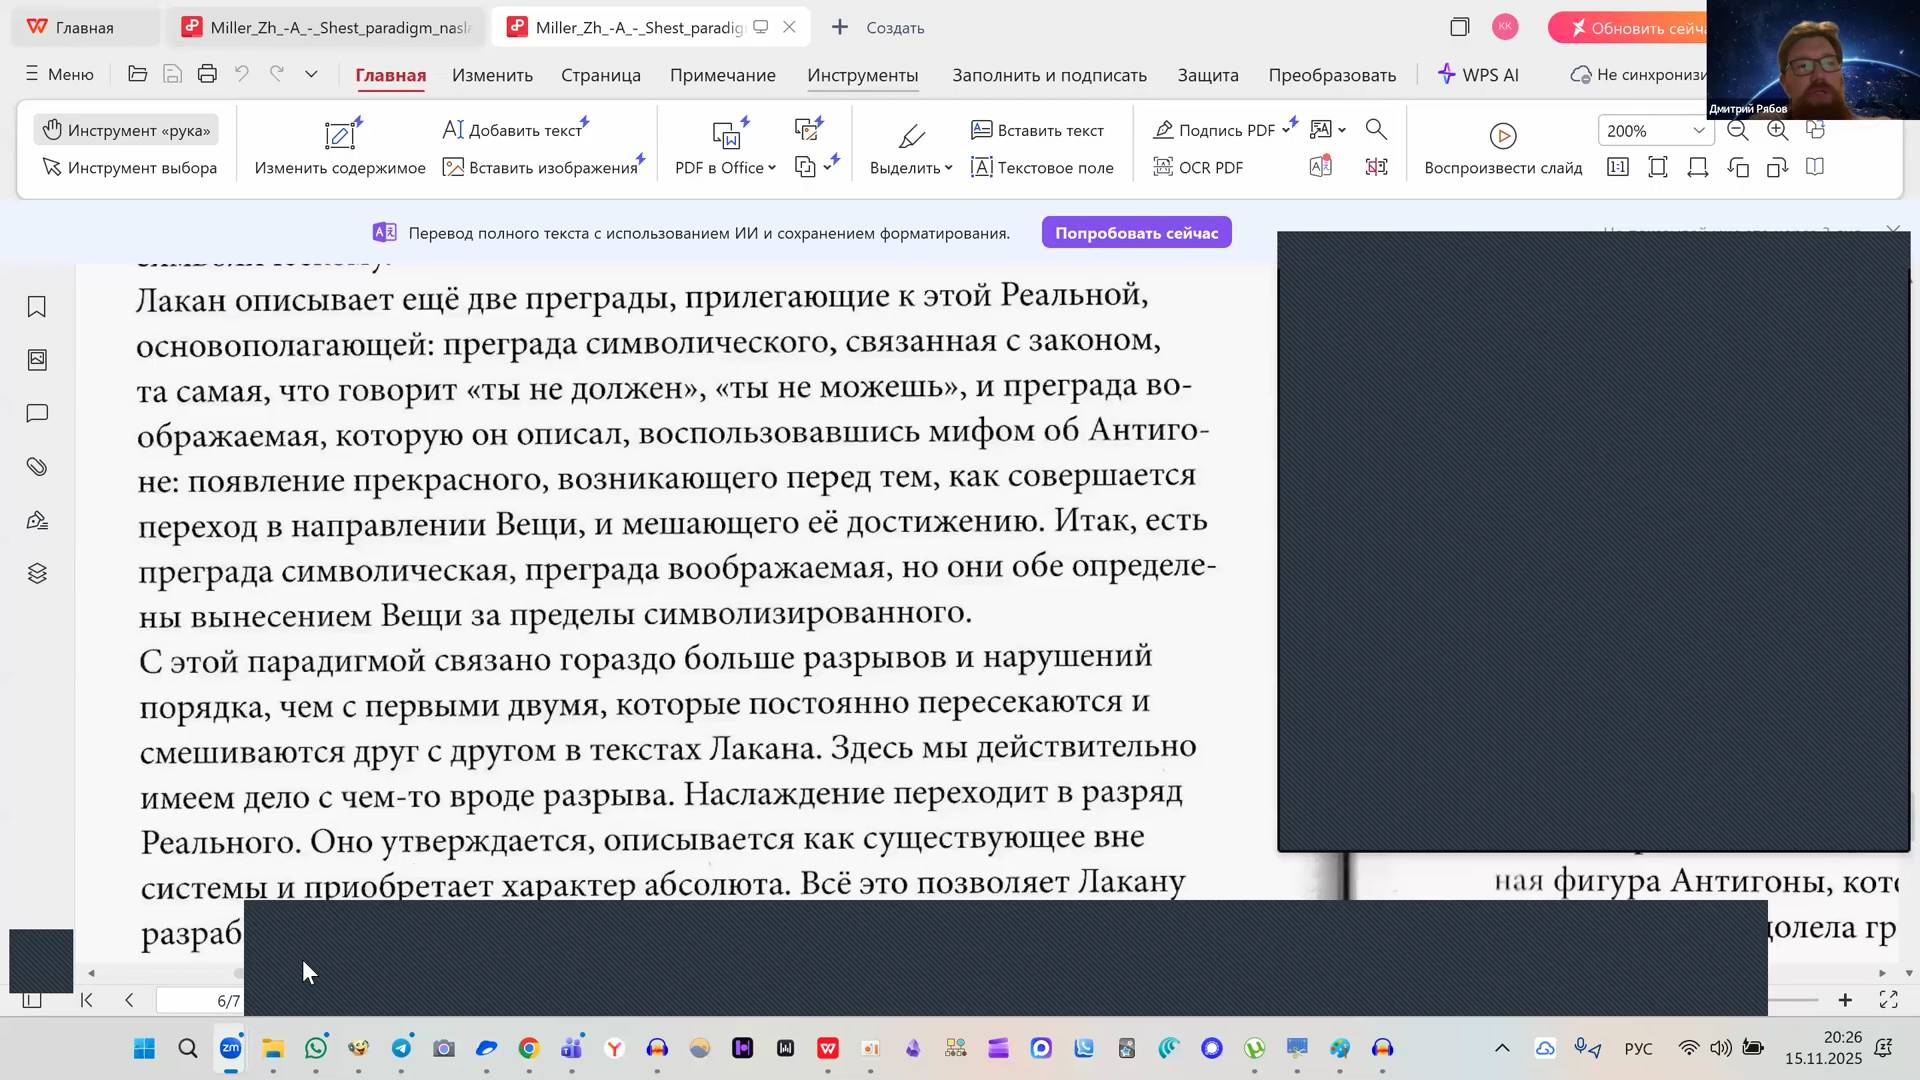The width and height of the screenshot is (1920, 1080).
Task: Toggle the reading mode book icon
Action: click(1815, 167)
